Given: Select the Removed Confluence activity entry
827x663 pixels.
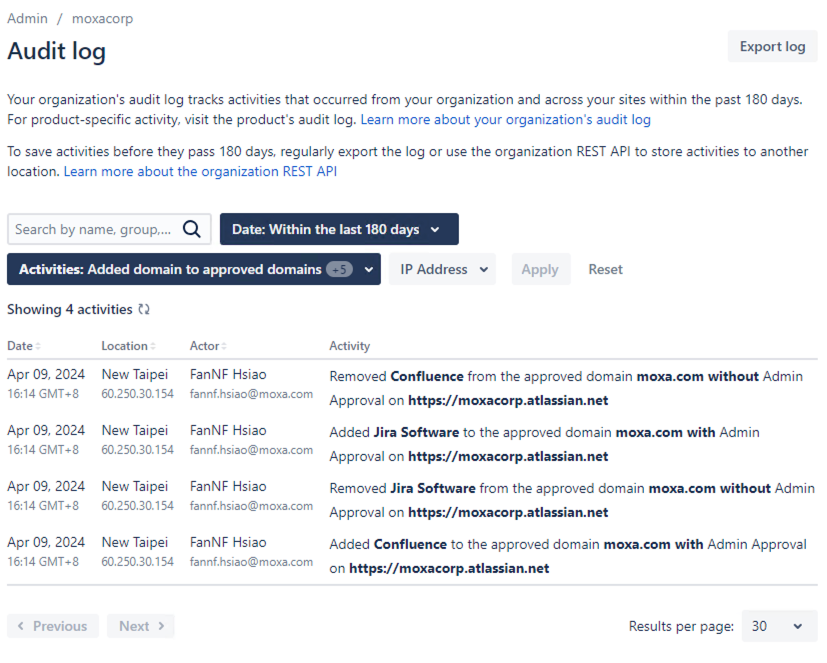Looking at the screenshot, I should pos(412,388).
